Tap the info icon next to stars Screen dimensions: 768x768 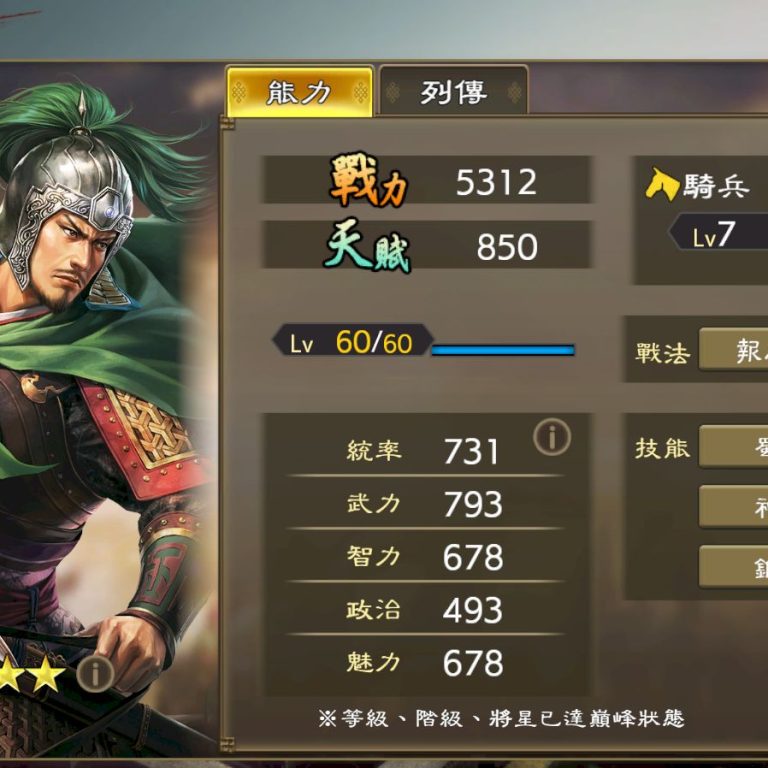(96, 673)
